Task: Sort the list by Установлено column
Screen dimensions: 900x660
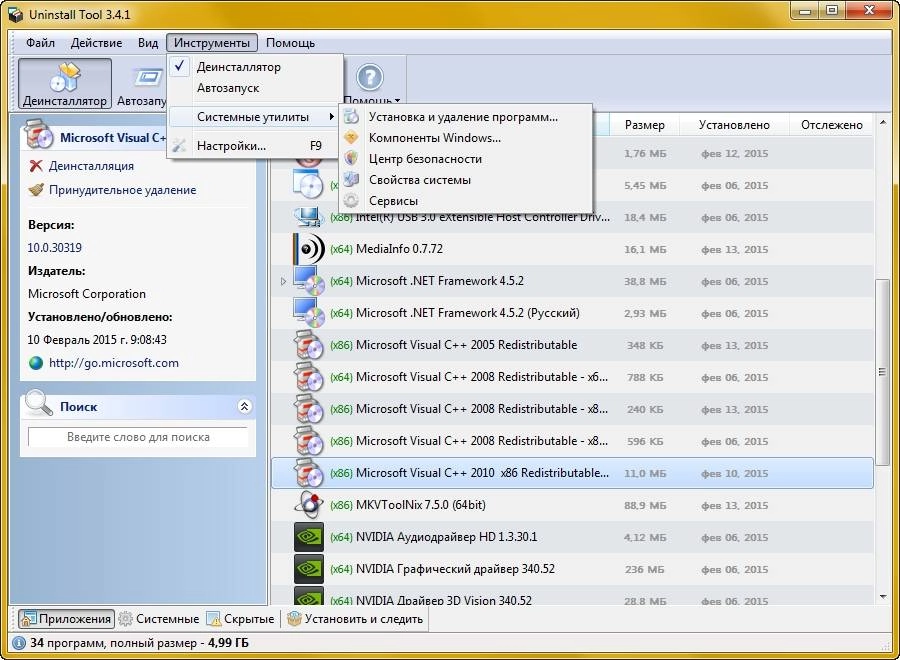Action: coord(734,125)
